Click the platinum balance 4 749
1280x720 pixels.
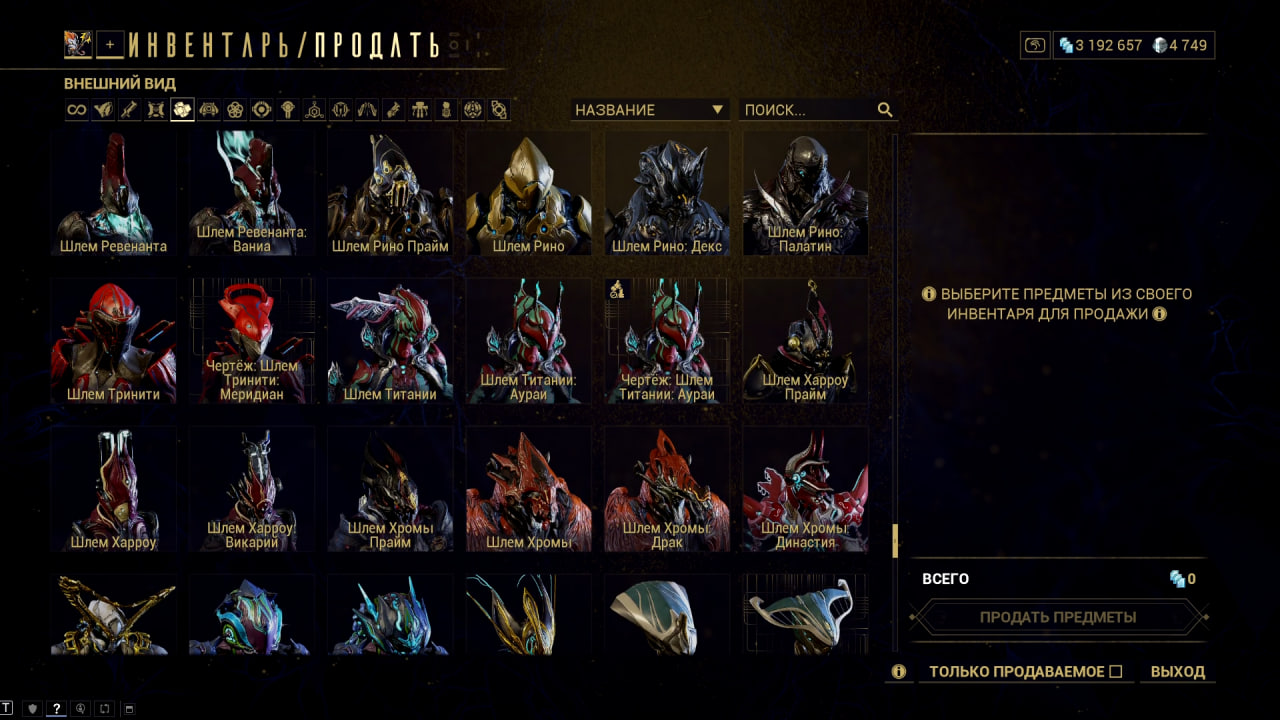point(1180,45)
